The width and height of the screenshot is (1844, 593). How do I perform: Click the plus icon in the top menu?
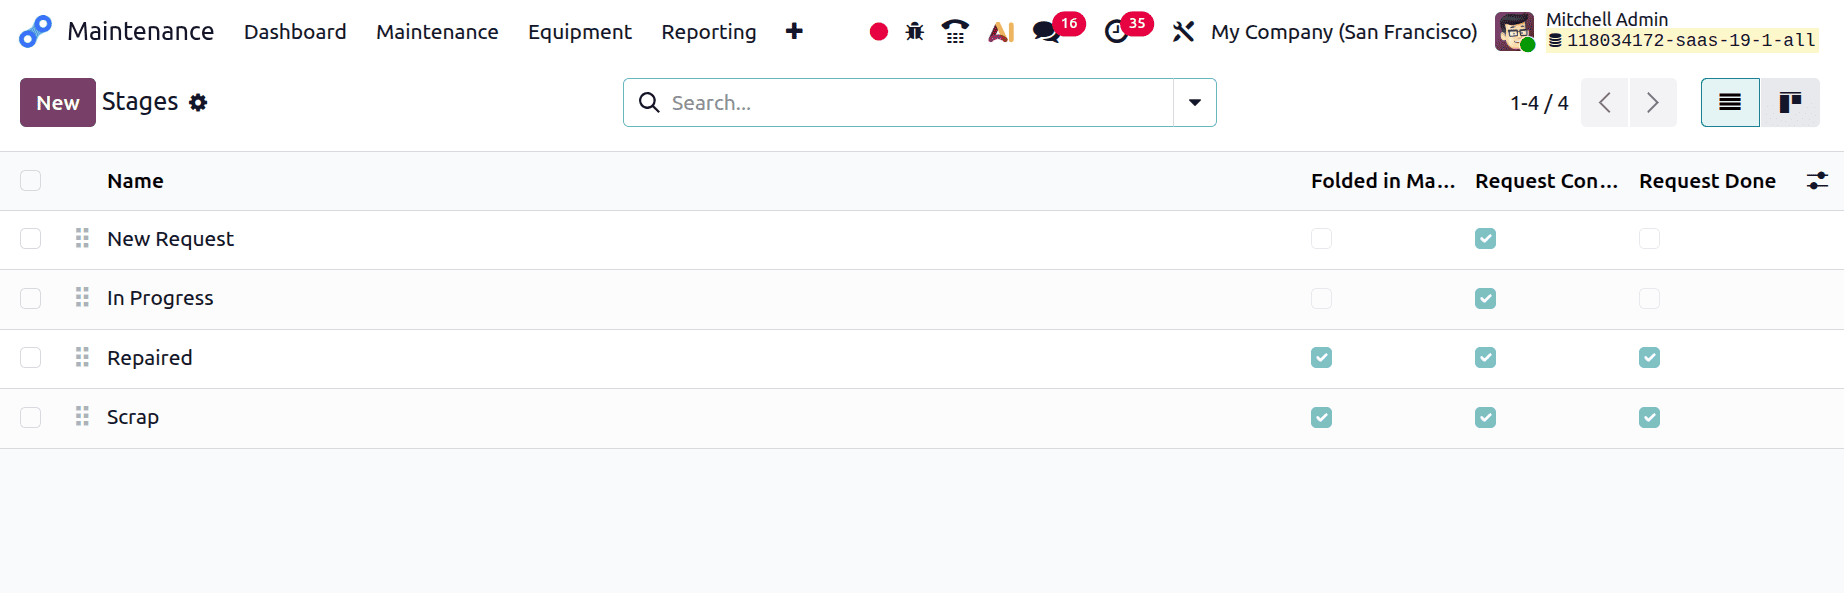(794, 32)
